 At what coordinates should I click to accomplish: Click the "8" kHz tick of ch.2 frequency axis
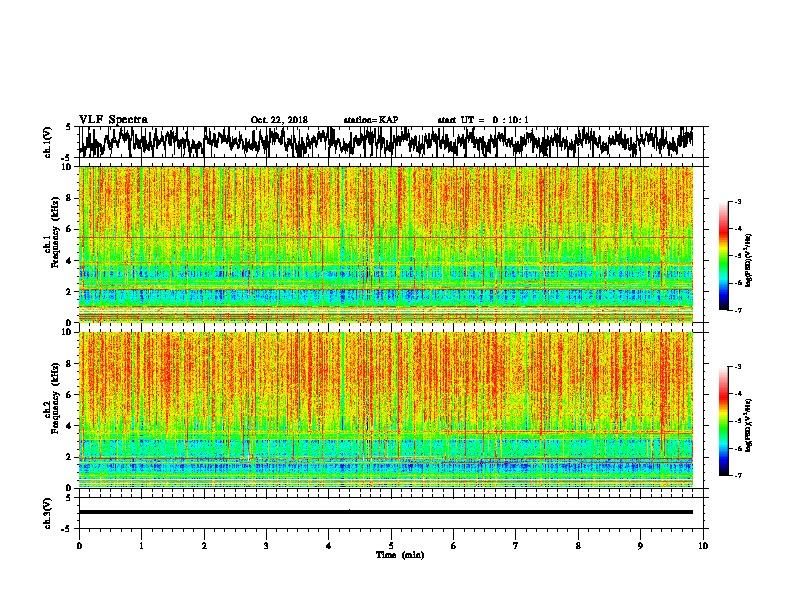70,364
